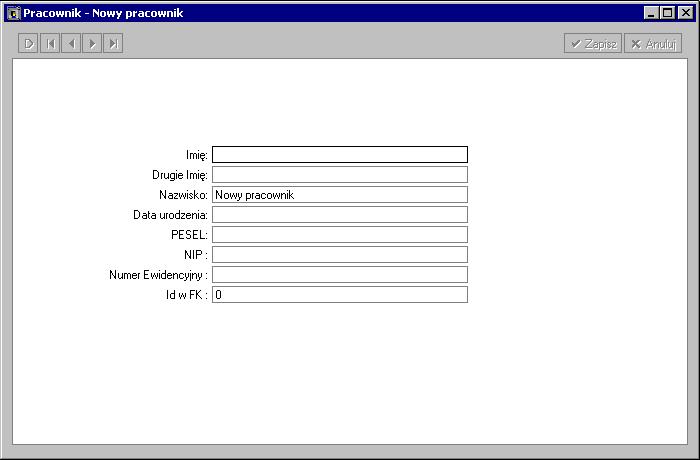This screenshot has height=460, width=700.
Task: Click the PESEL input field
Action: point(340,234)
